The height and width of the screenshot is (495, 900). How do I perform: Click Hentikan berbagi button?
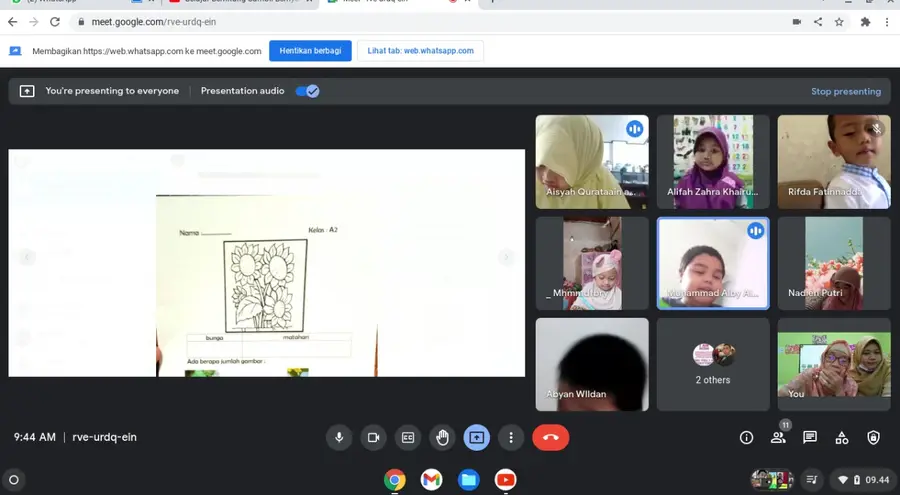(310, 51)
